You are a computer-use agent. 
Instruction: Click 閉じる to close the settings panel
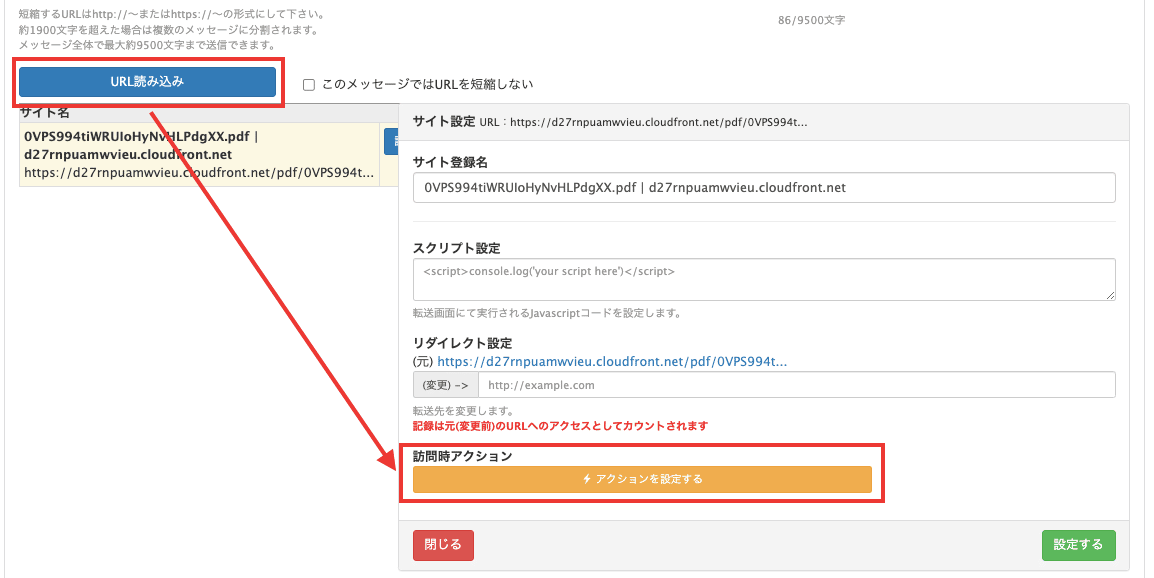[442, 545]
